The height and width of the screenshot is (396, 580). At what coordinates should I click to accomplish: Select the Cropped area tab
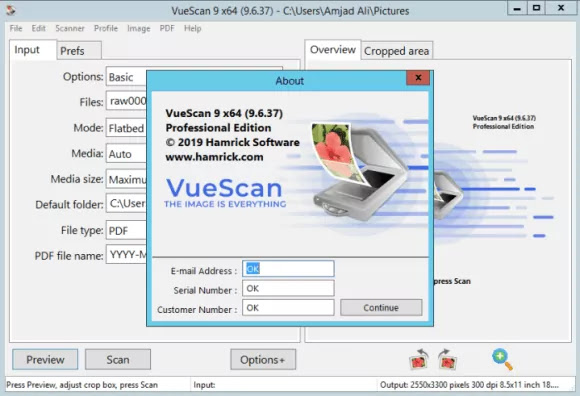[x=397, y=51]
